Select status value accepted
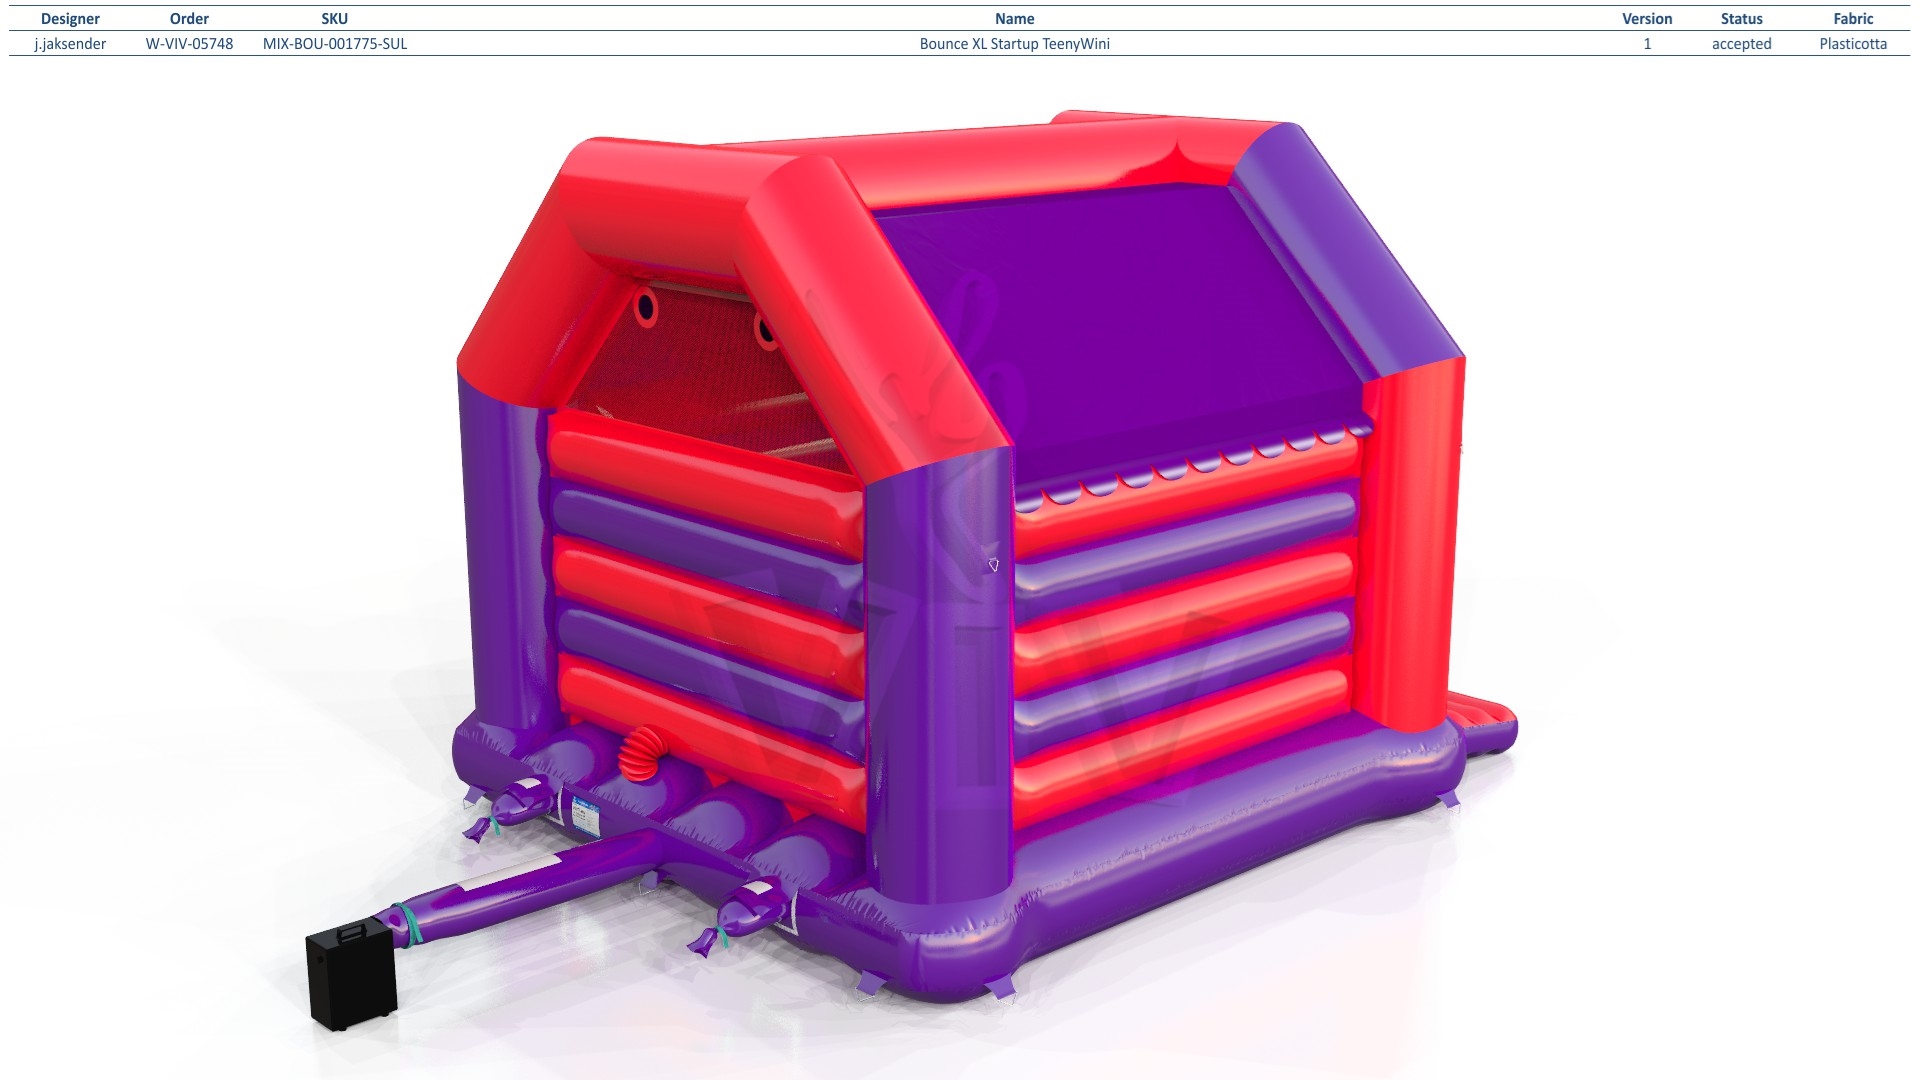 tap(1741, 44)
